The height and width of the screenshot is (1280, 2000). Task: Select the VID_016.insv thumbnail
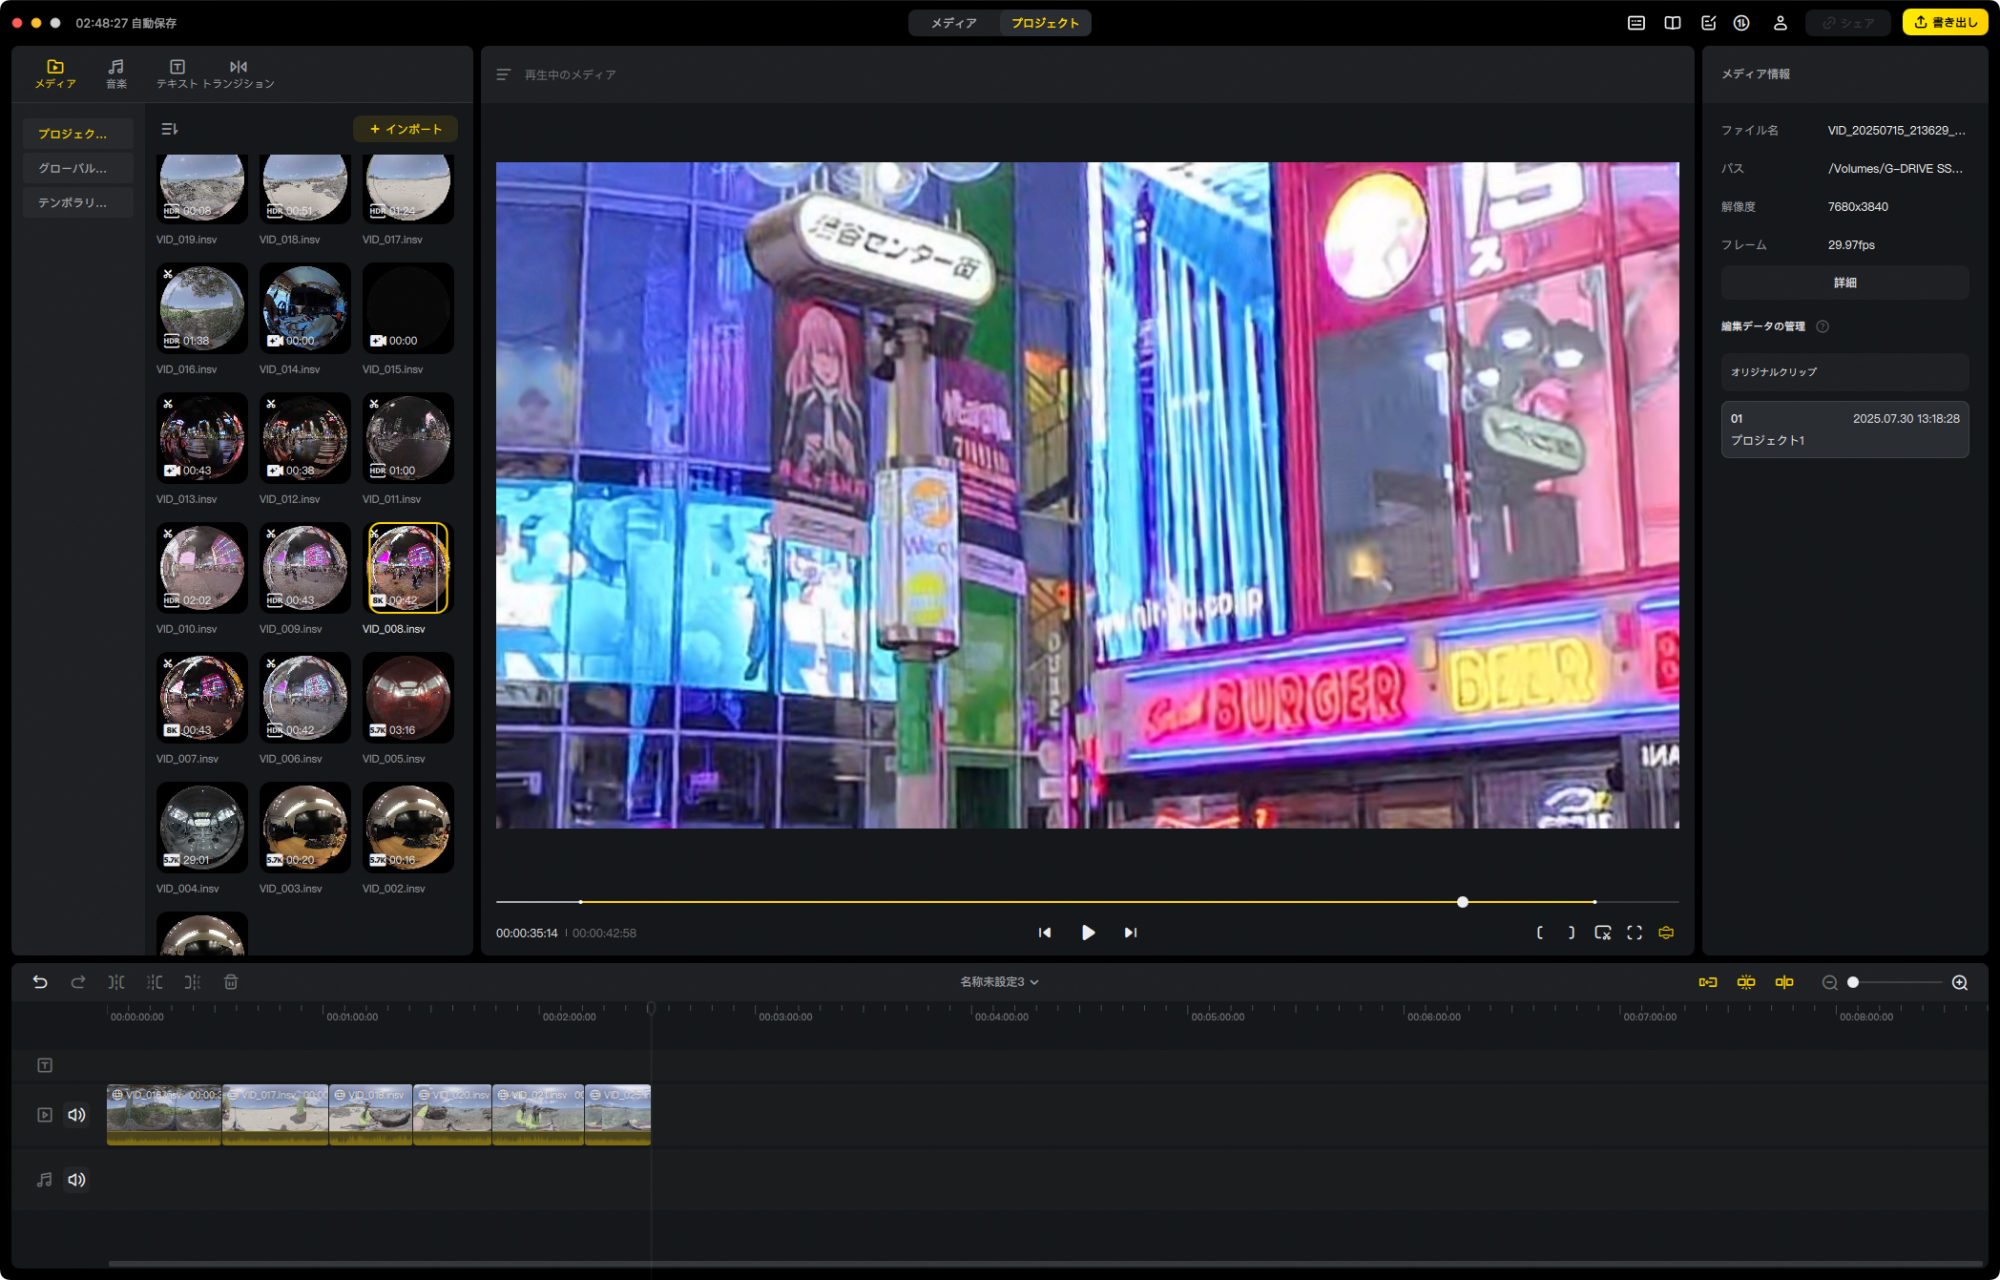[x=201, y=308]
